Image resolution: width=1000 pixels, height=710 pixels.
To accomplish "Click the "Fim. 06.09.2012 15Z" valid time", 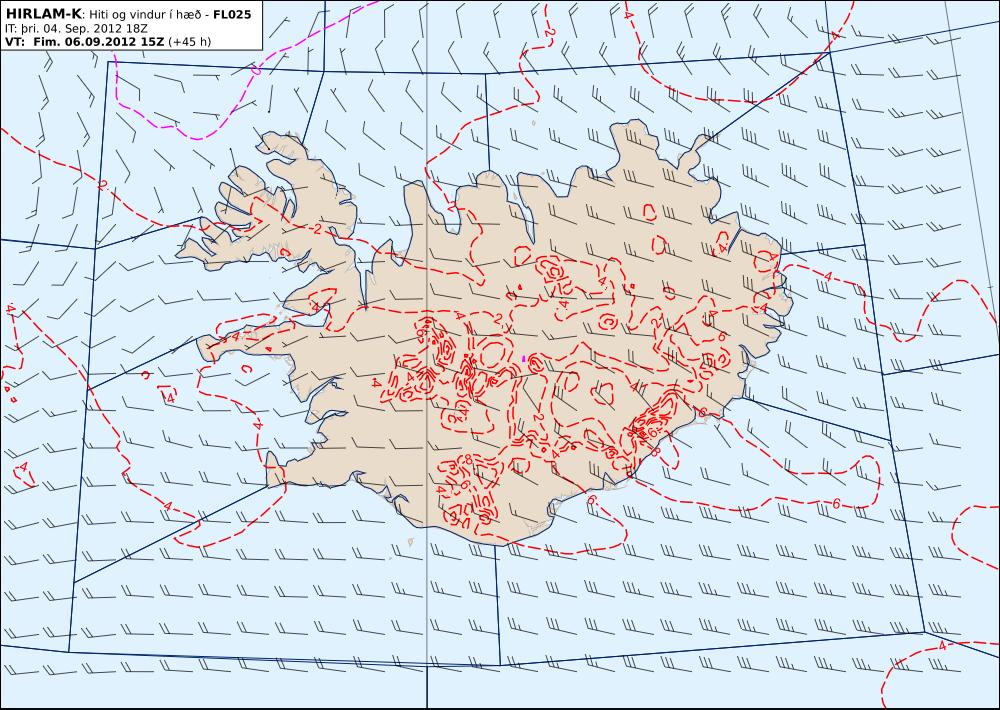I will pos(98,41).
